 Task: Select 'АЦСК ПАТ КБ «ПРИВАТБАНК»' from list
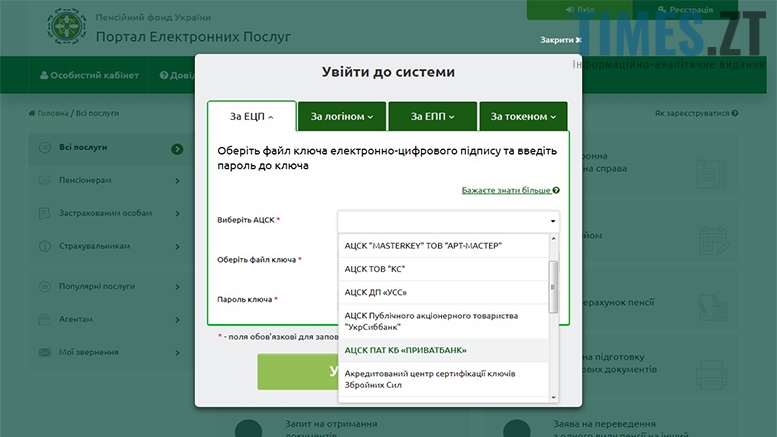tap(405, 350)
